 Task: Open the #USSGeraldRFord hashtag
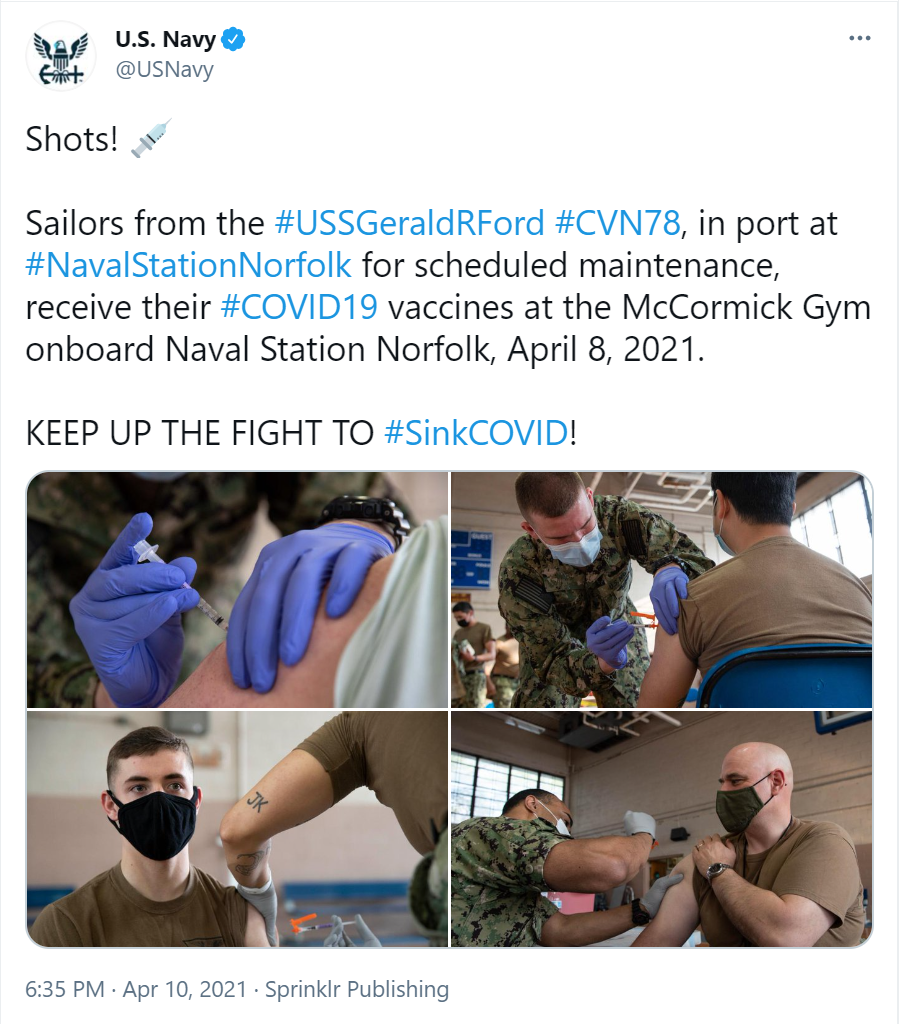(409, 223)
